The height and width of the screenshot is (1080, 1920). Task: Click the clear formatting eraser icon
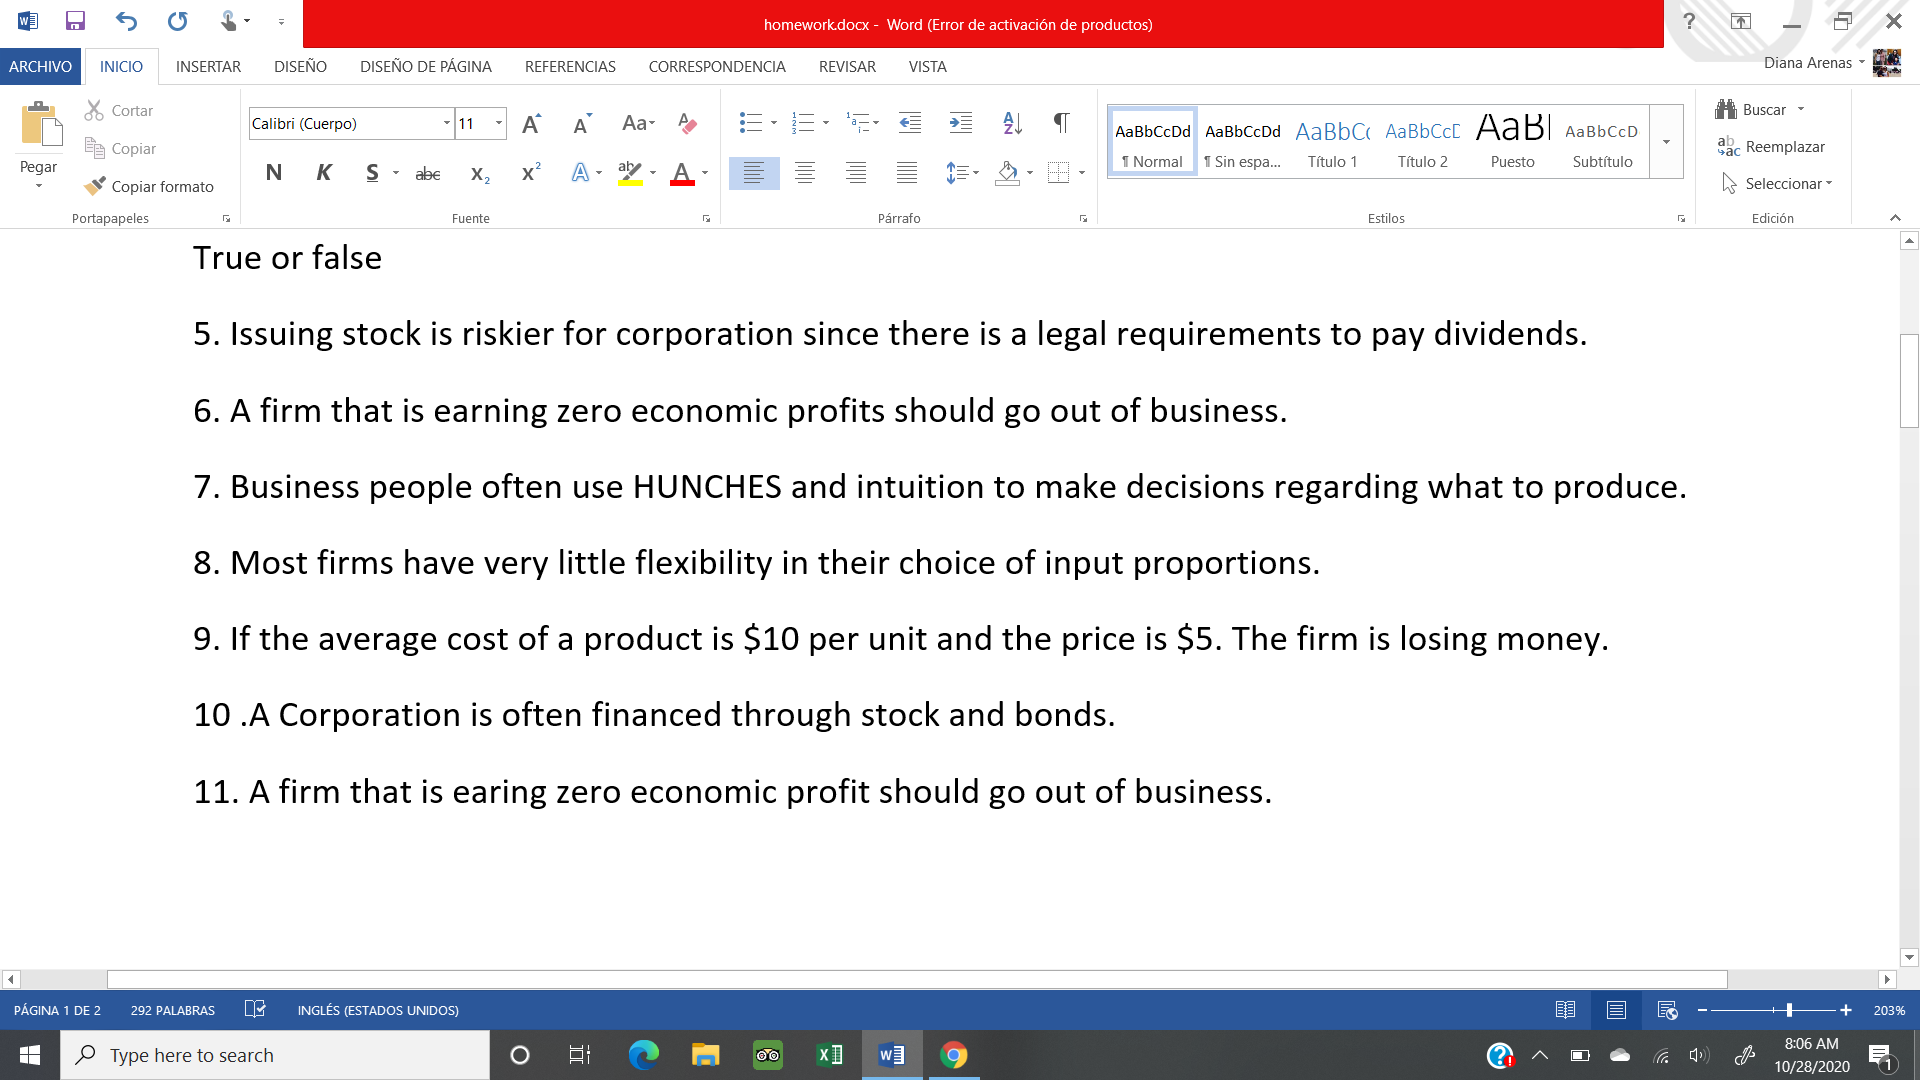tap(687, 123)
